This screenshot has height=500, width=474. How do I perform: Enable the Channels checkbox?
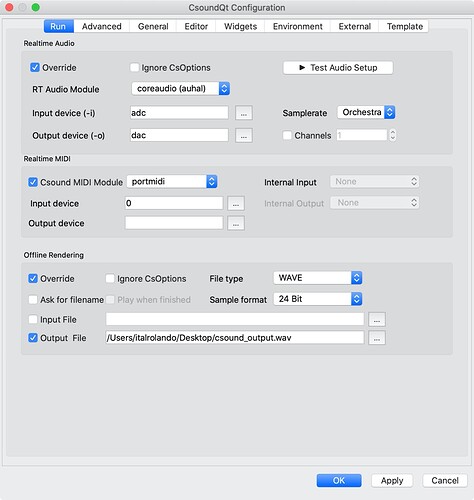click(287, 135)
